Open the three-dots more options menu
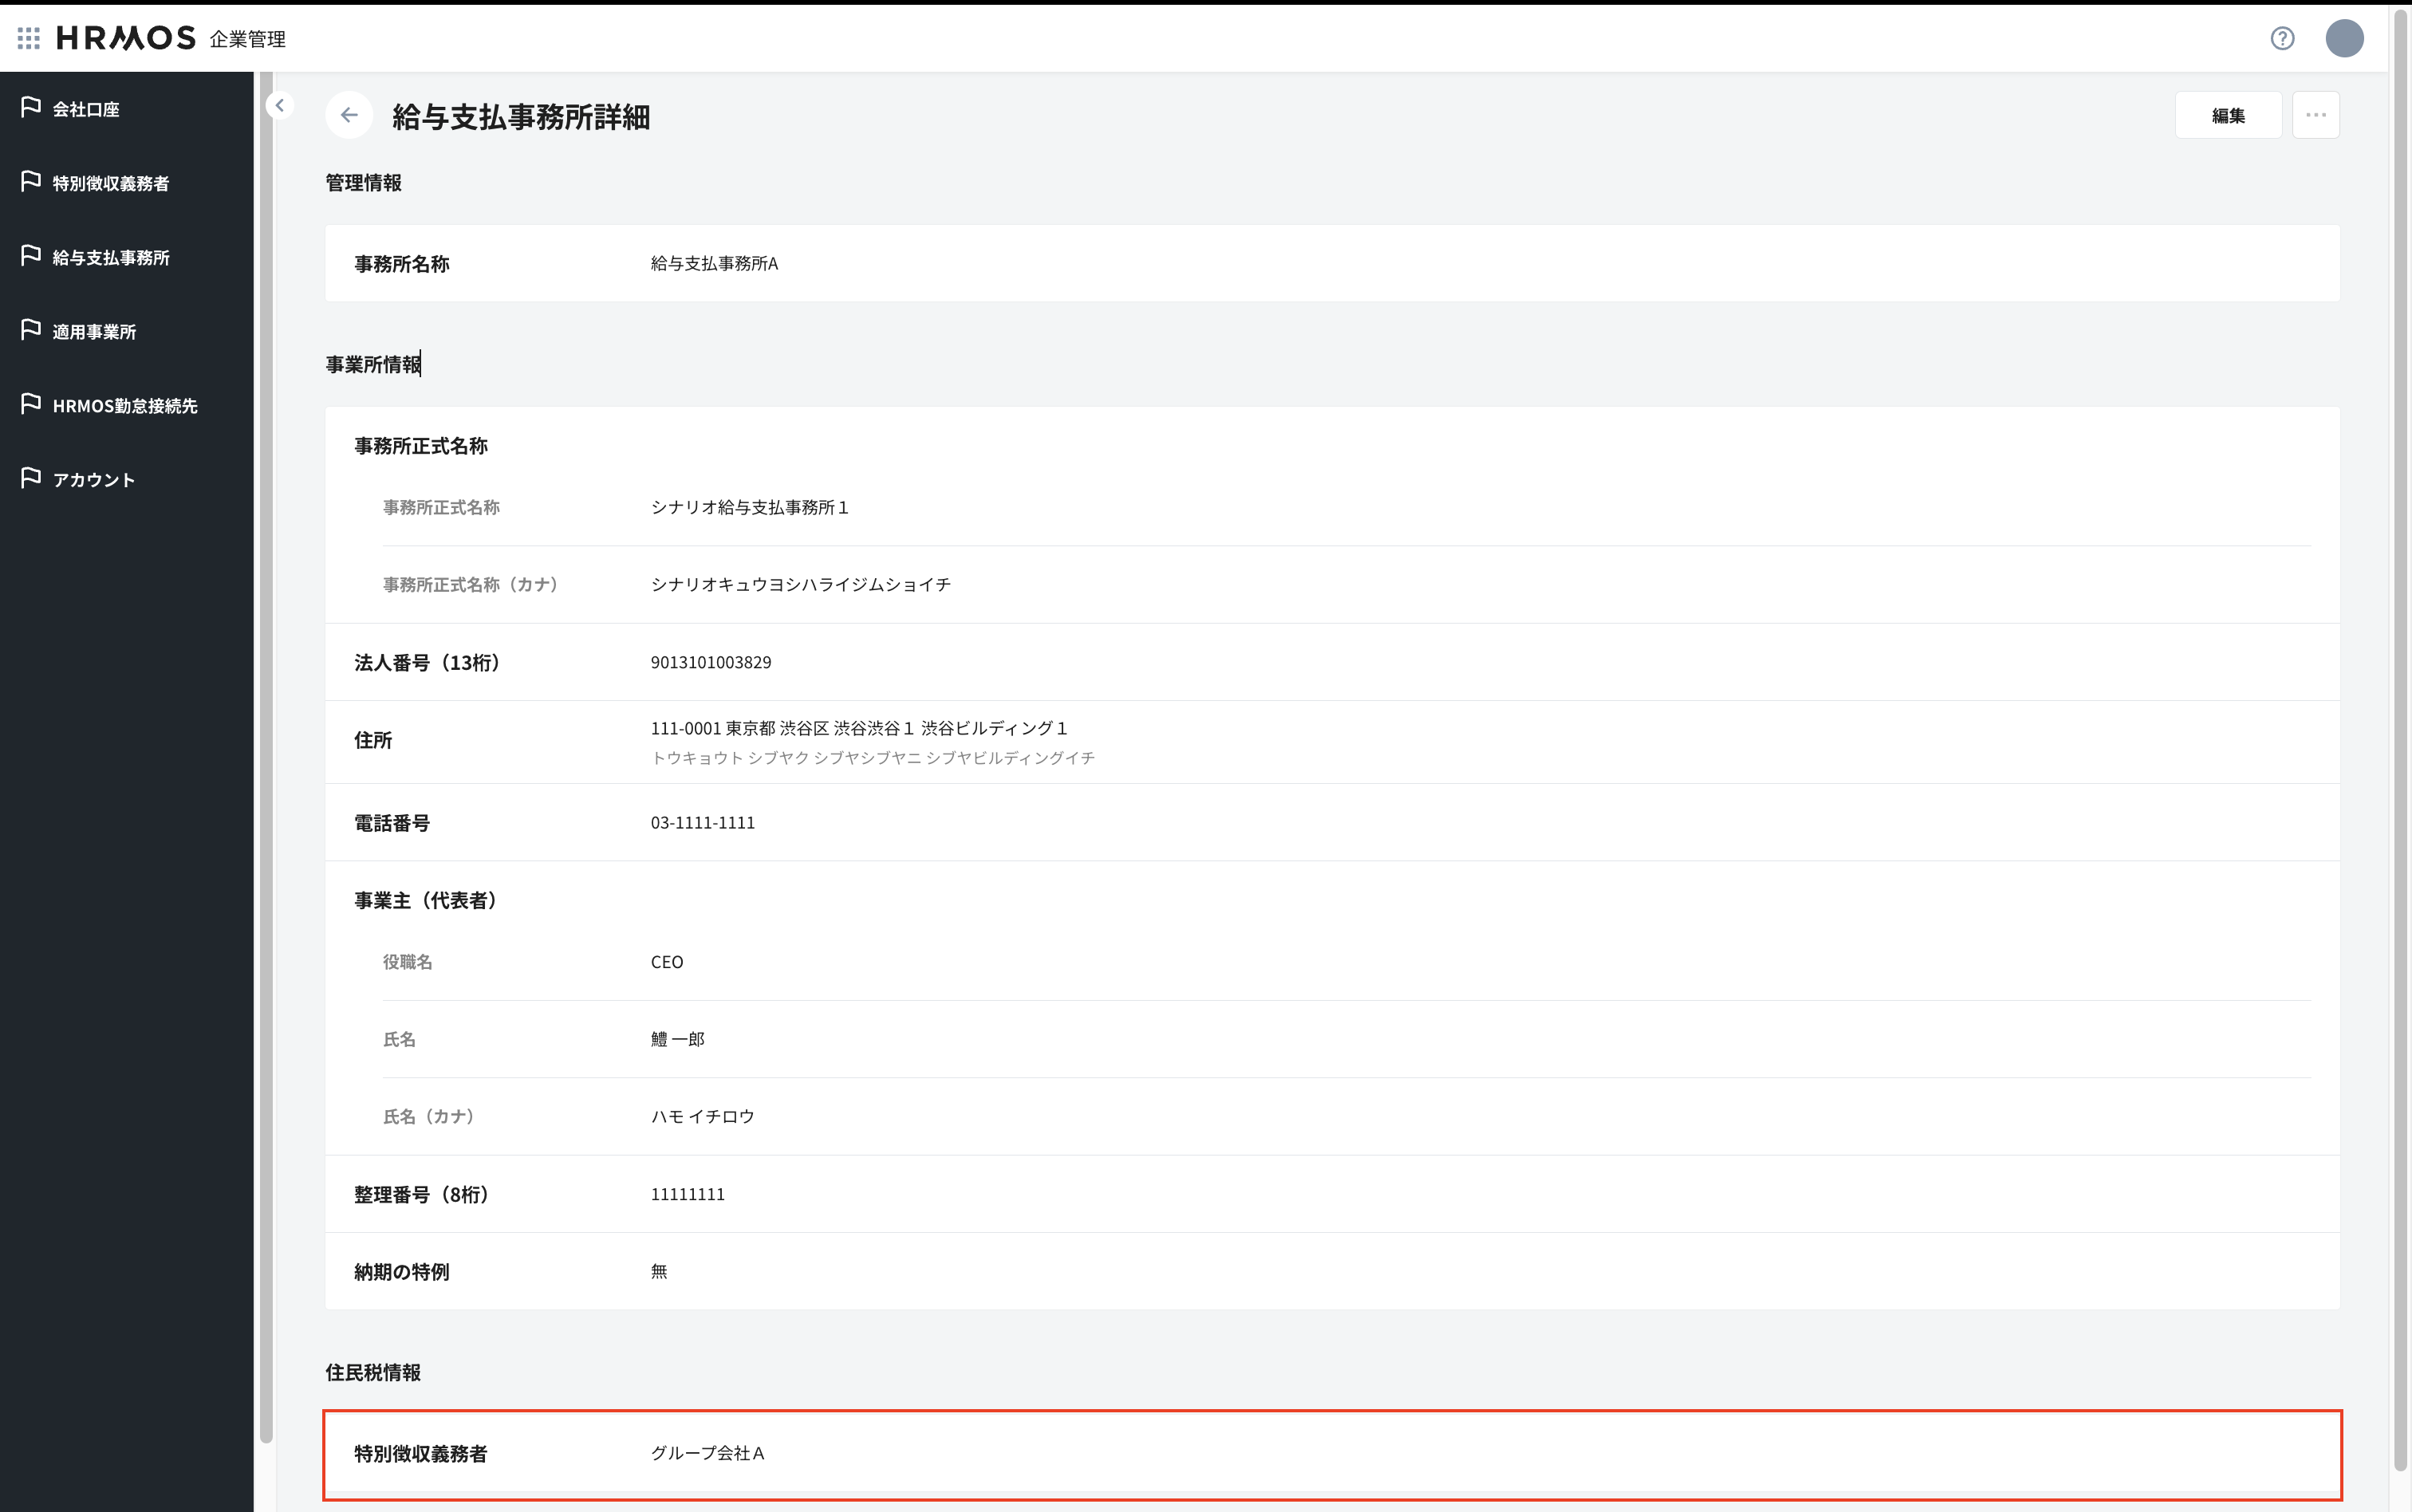The height and width of the screenshot is (1512, 2412). tap(2315, 115)
